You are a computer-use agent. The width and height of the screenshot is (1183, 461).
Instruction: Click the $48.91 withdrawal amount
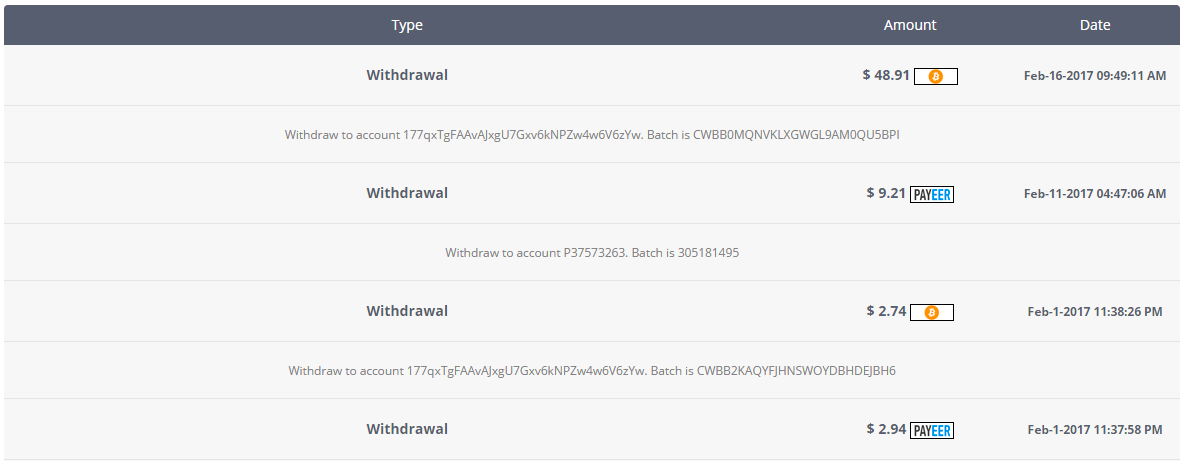886,75
